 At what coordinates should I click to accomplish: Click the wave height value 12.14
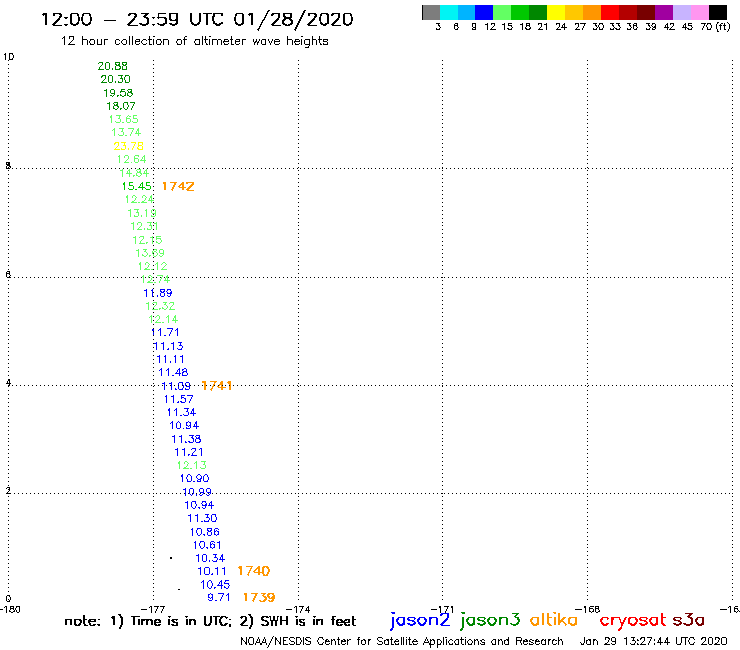(163, 320)
